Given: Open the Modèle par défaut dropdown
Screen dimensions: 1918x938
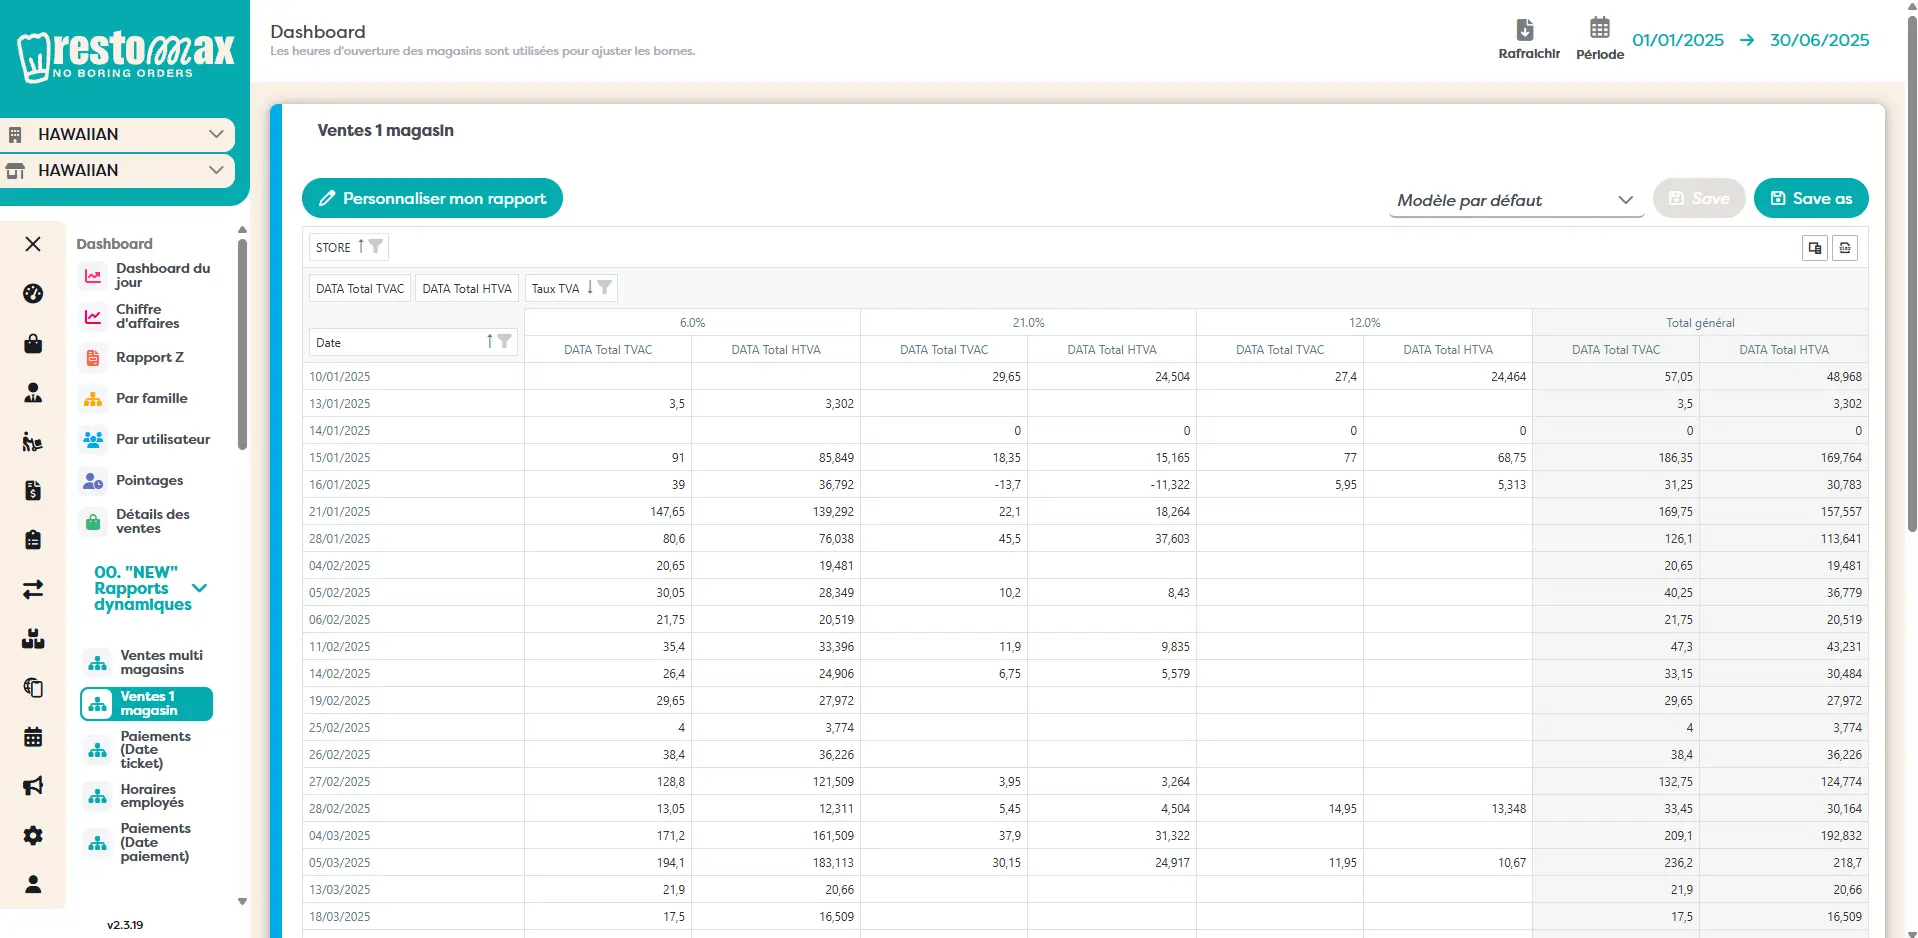Looking at the screenshot, I should [x=1516, y=200].
